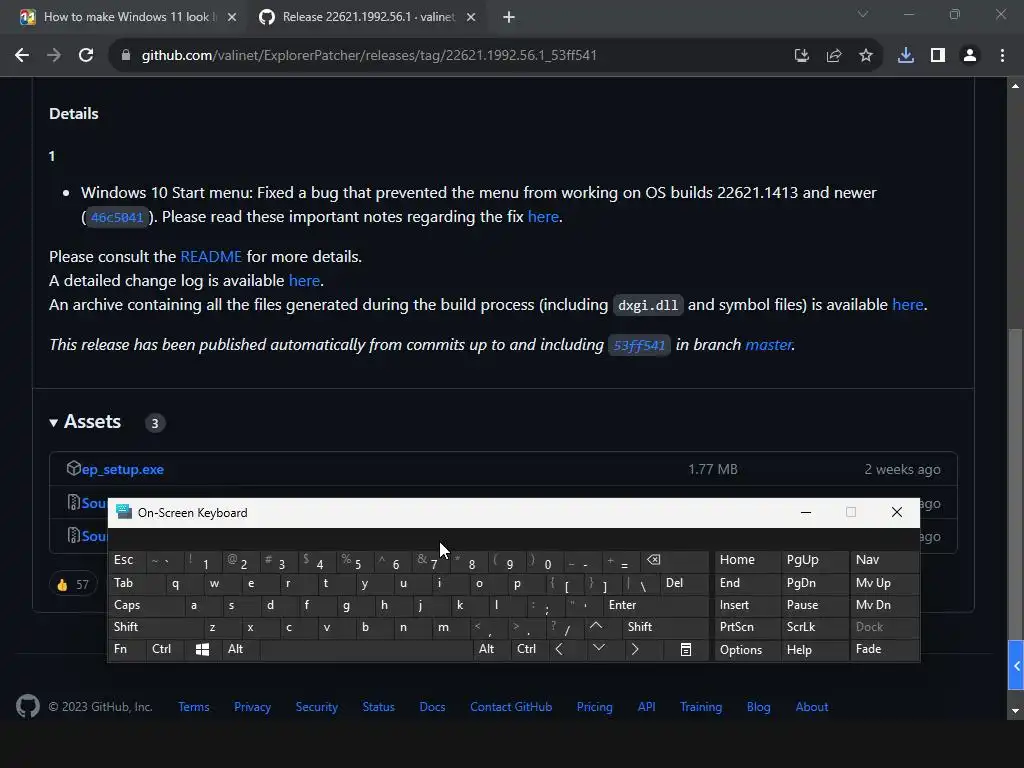This screenshot has width=1024, height=768.
Task: Open the detailed change log 'here' link
Action: coord(304,281)
